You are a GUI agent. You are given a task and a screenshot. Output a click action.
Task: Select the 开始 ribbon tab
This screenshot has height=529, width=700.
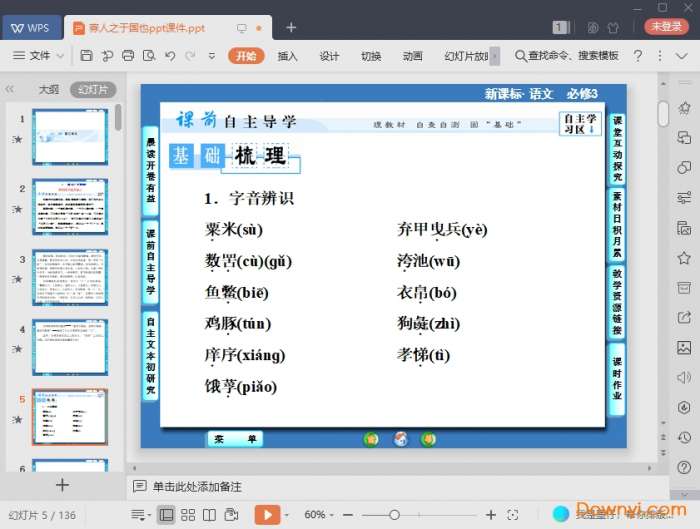(246, 56)
